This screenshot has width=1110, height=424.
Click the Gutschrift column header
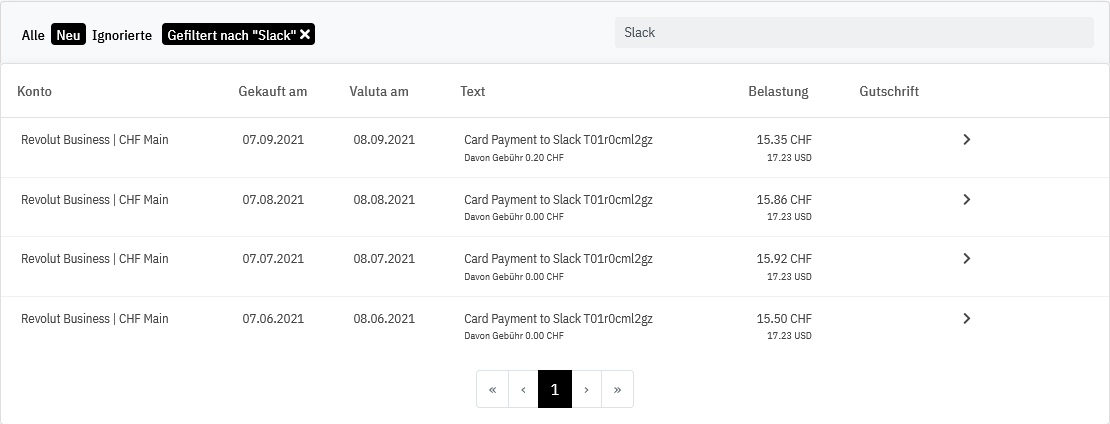coord(889,92)
